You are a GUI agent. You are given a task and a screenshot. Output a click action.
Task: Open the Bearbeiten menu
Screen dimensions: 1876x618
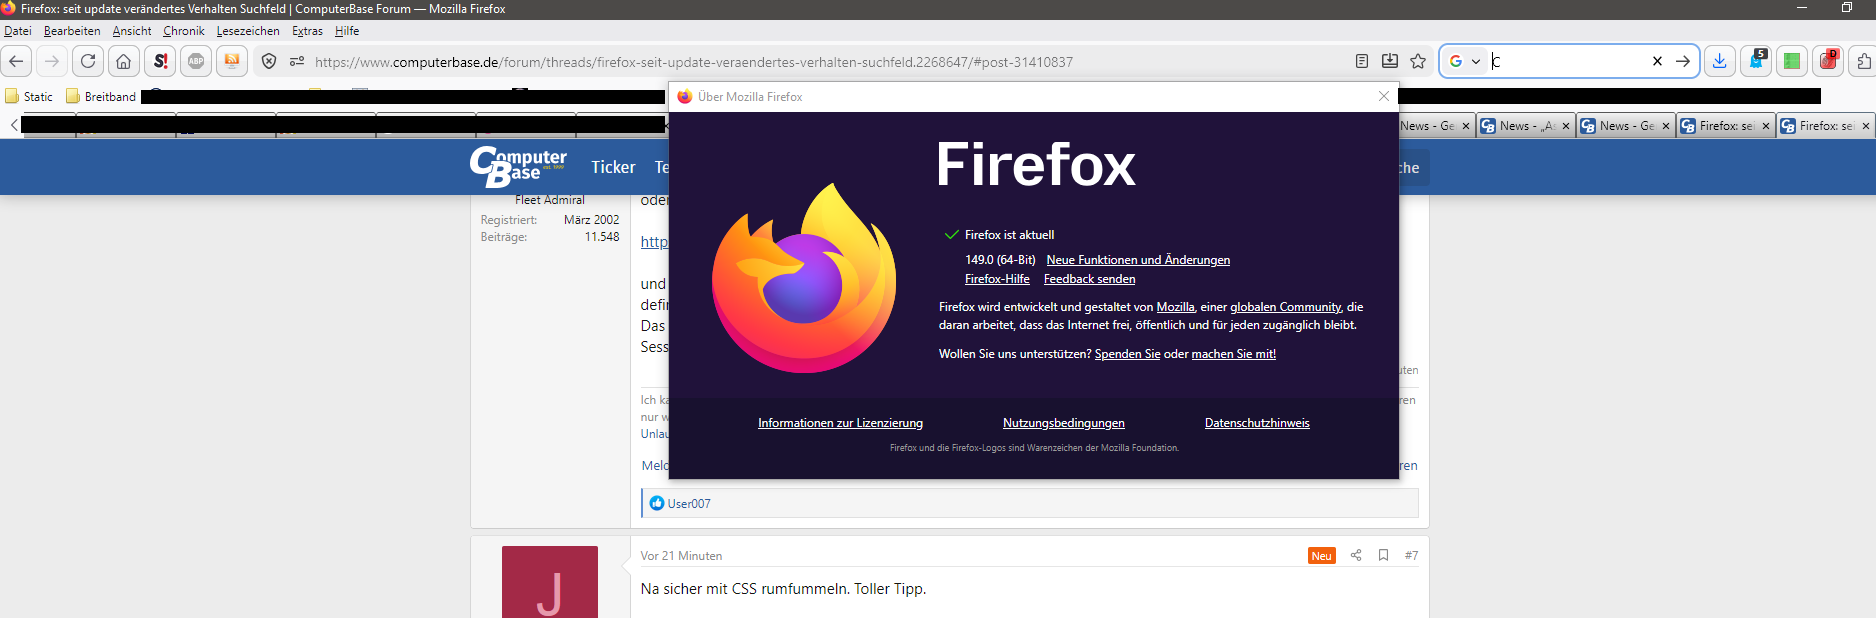(72, 31)
